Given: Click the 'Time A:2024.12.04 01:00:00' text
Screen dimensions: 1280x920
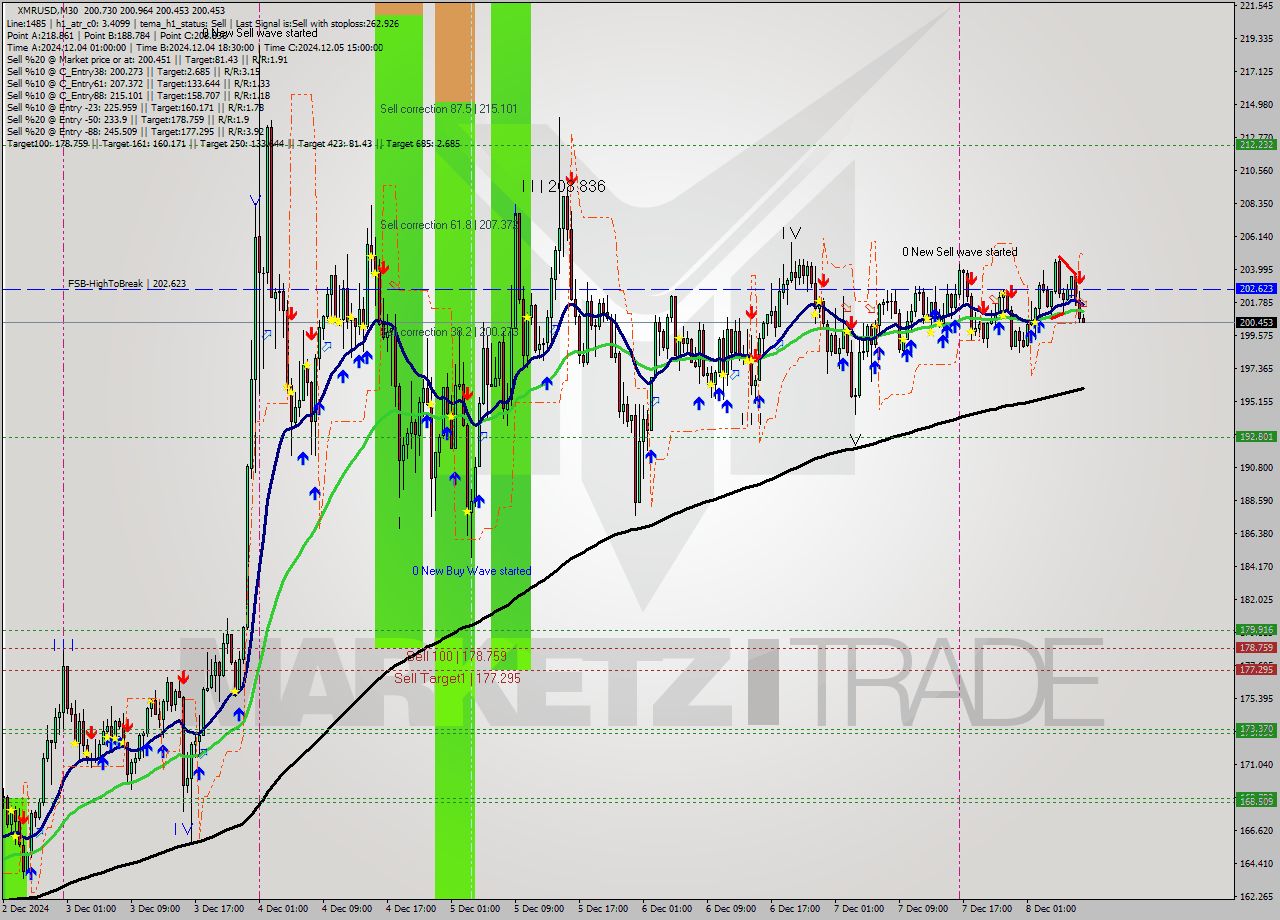Looking at the screenshot, I should [66, 47].
